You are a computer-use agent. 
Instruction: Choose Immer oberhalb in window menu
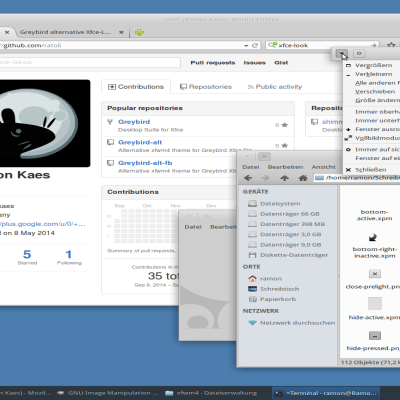click(x=373, y=112)
